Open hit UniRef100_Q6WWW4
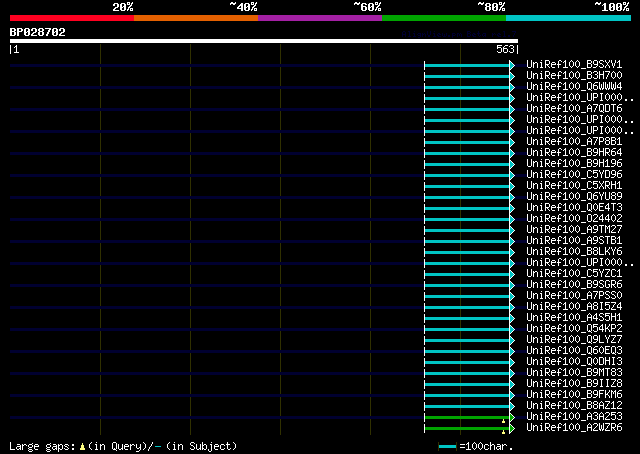640x454 pixels. [x=574, y=87]
